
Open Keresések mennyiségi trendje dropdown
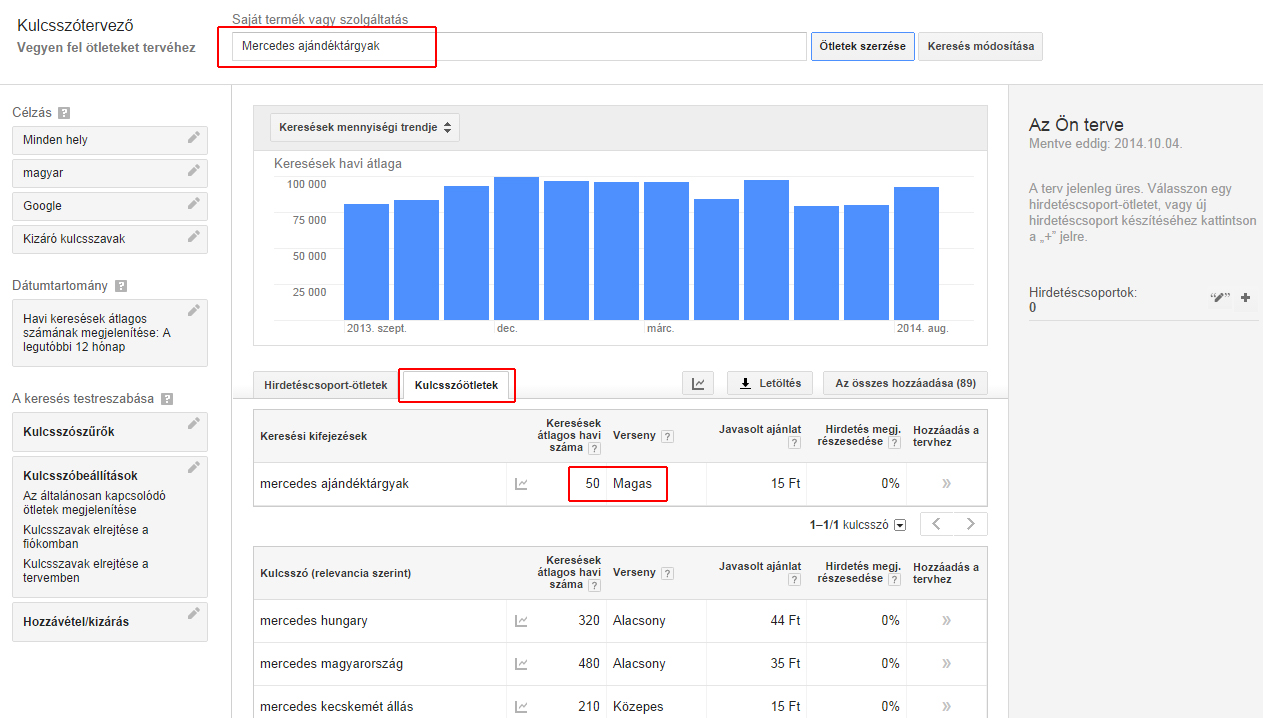click(x=365, y=127)
